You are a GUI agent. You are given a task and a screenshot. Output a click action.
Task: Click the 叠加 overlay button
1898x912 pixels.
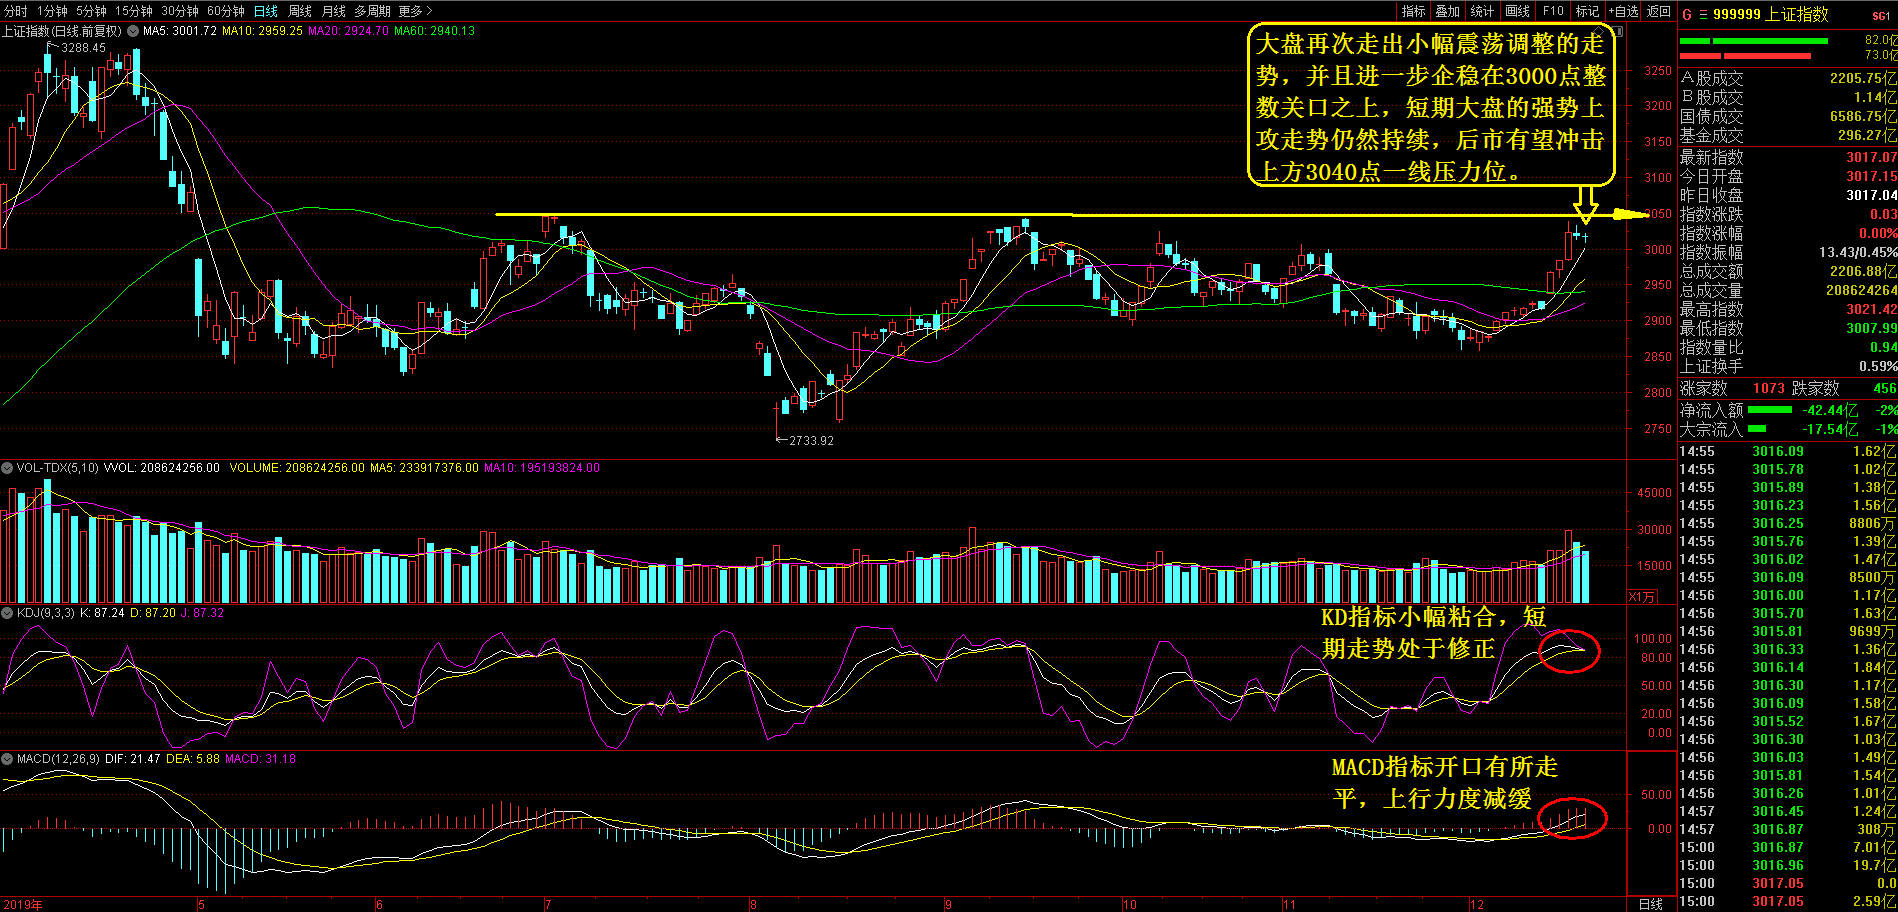pyautogui.click(x=1447, y=11)
